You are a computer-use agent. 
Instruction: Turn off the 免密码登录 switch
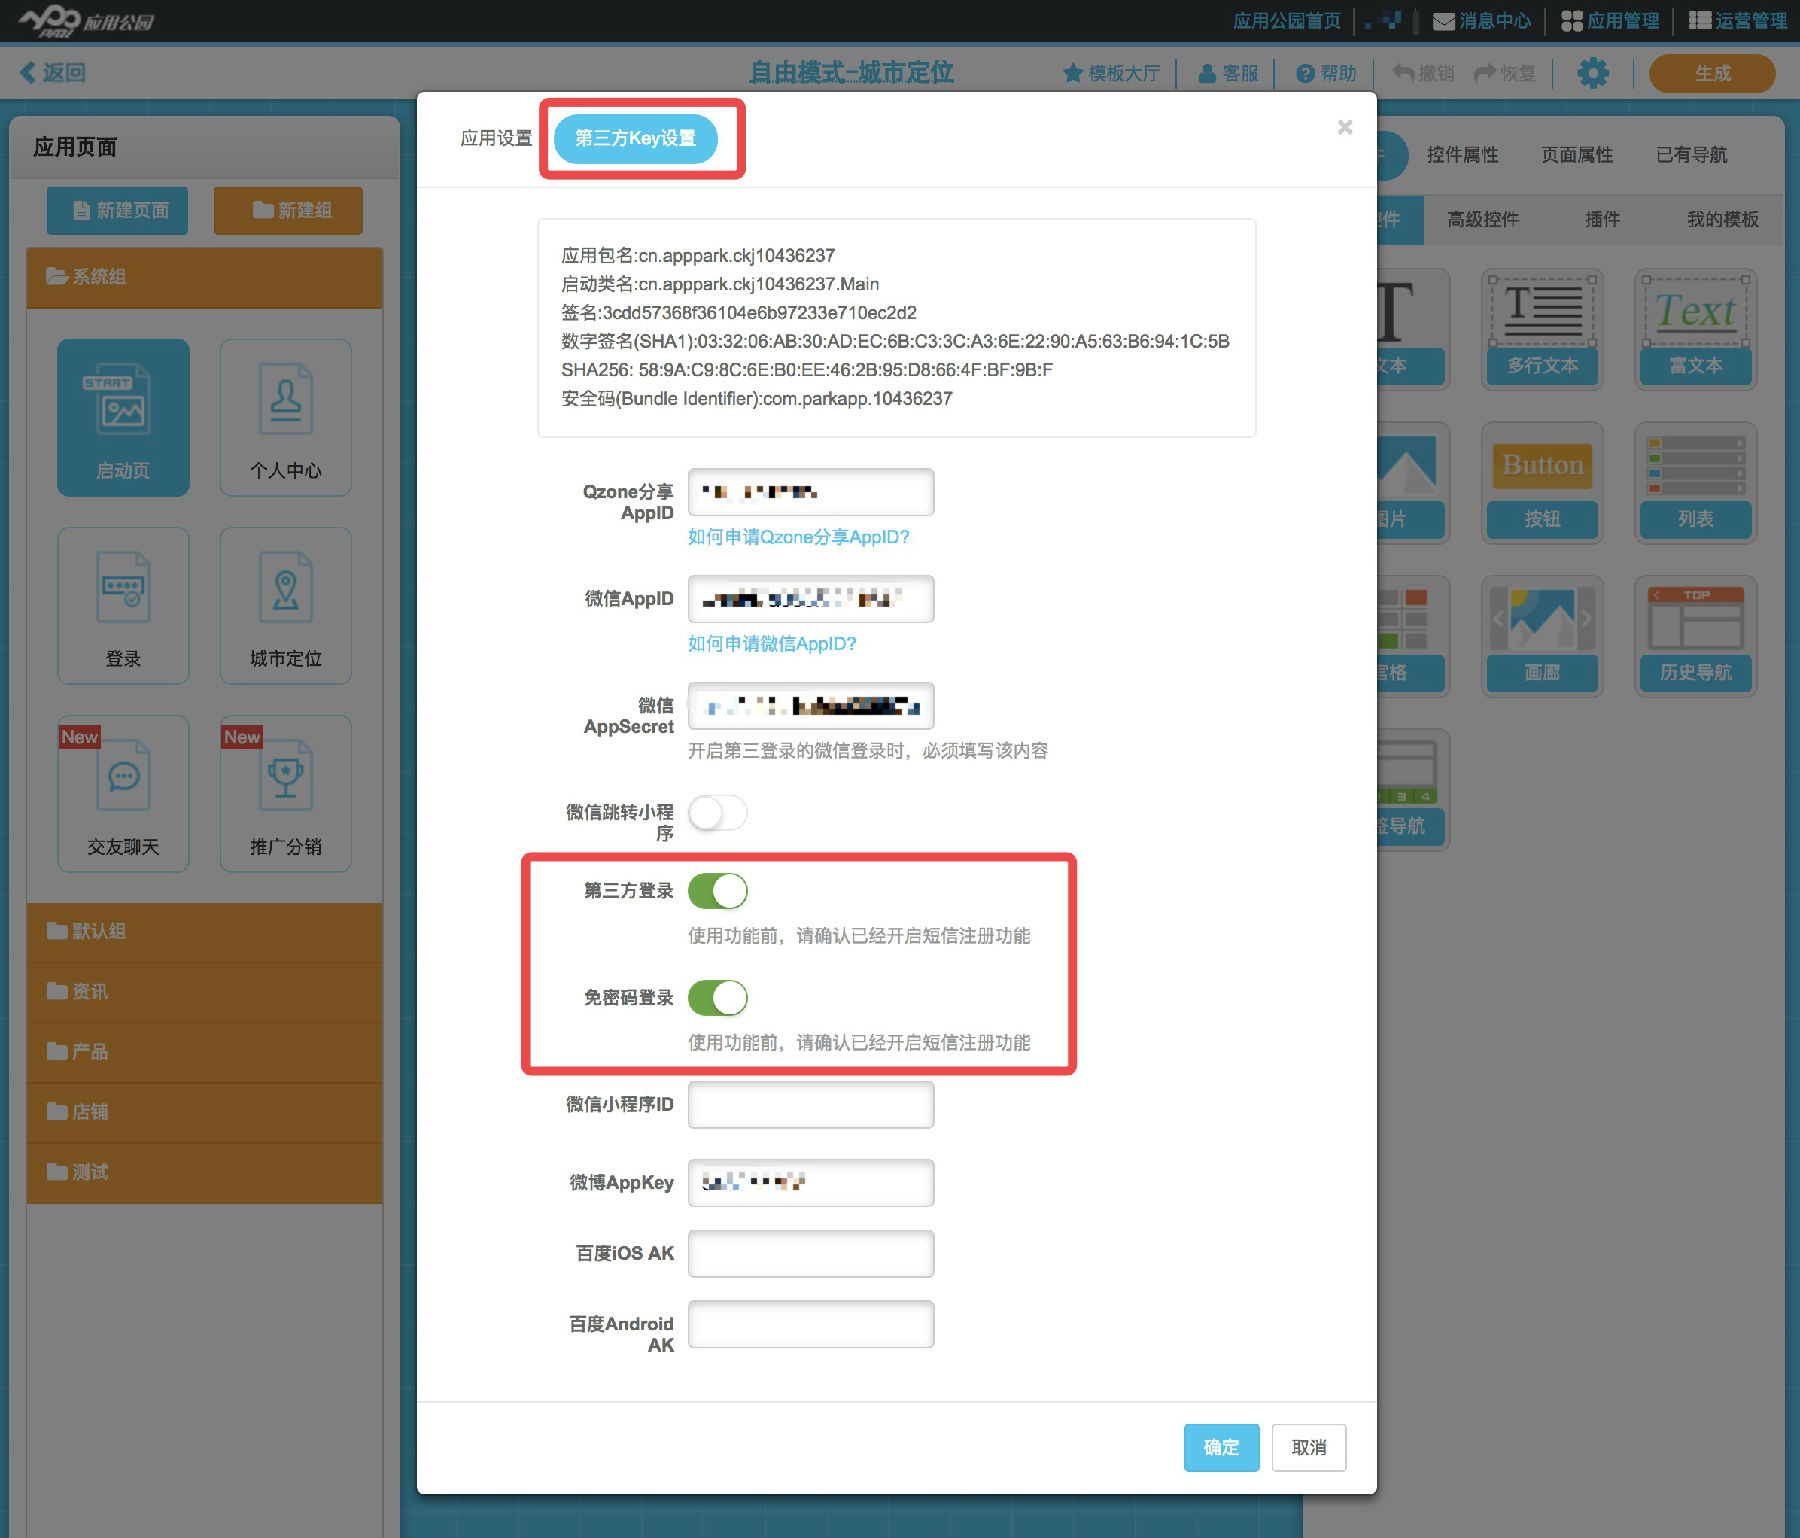(718, 998)
